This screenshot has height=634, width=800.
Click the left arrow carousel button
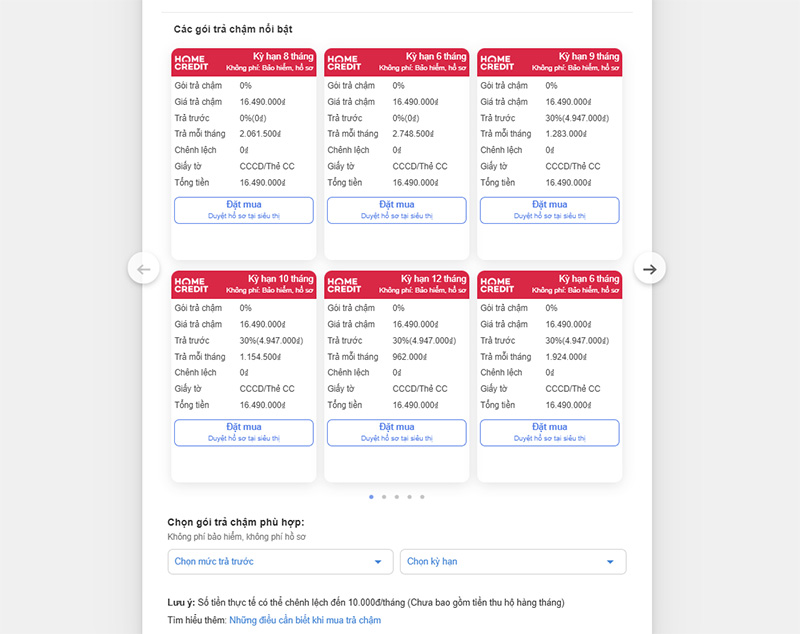(143, 269)
